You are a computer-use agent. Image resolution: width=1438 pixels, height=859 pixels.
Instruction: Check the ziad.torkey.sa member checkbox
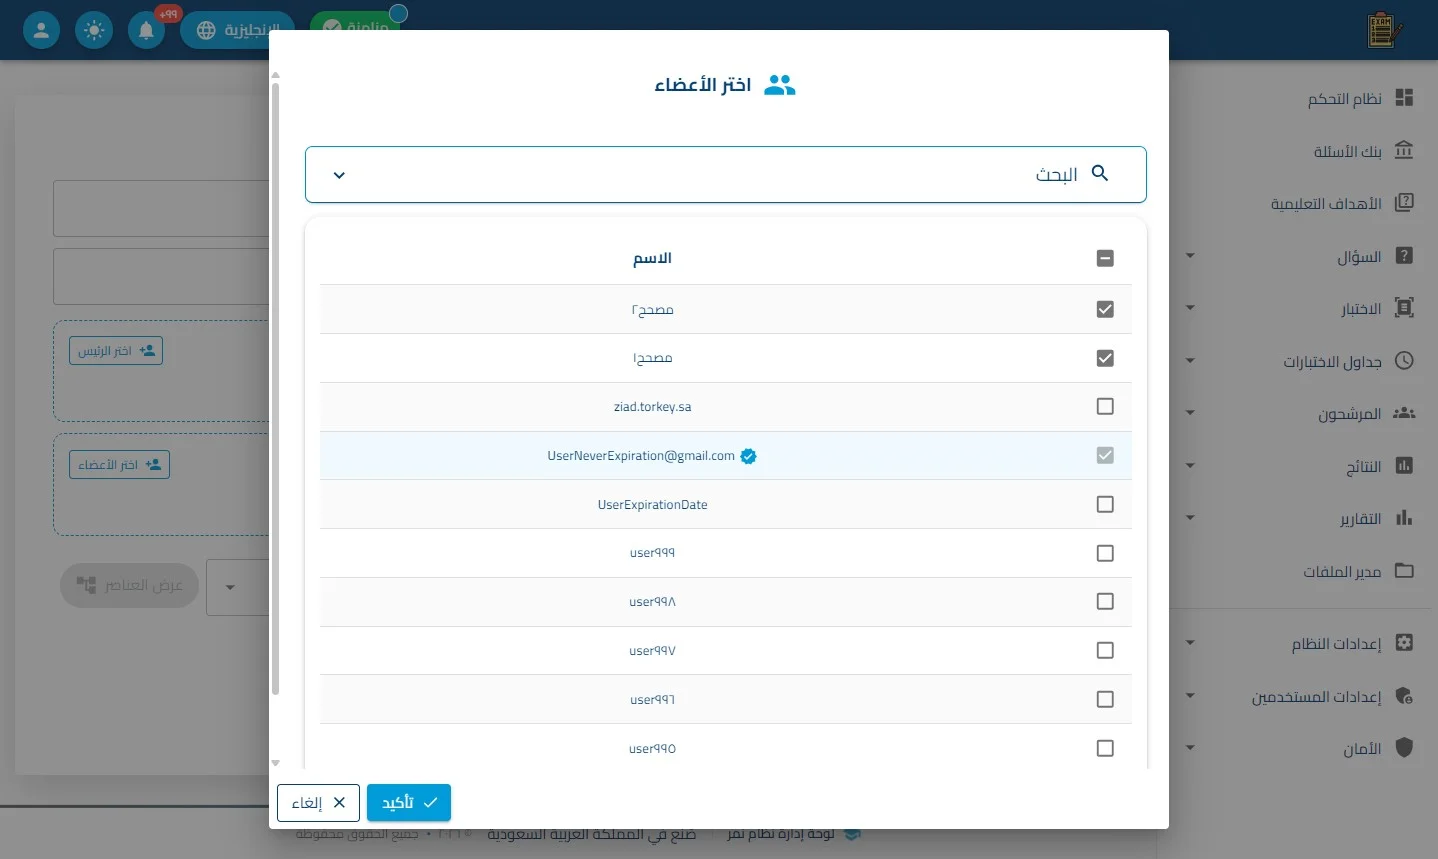tap(1105, 406)
